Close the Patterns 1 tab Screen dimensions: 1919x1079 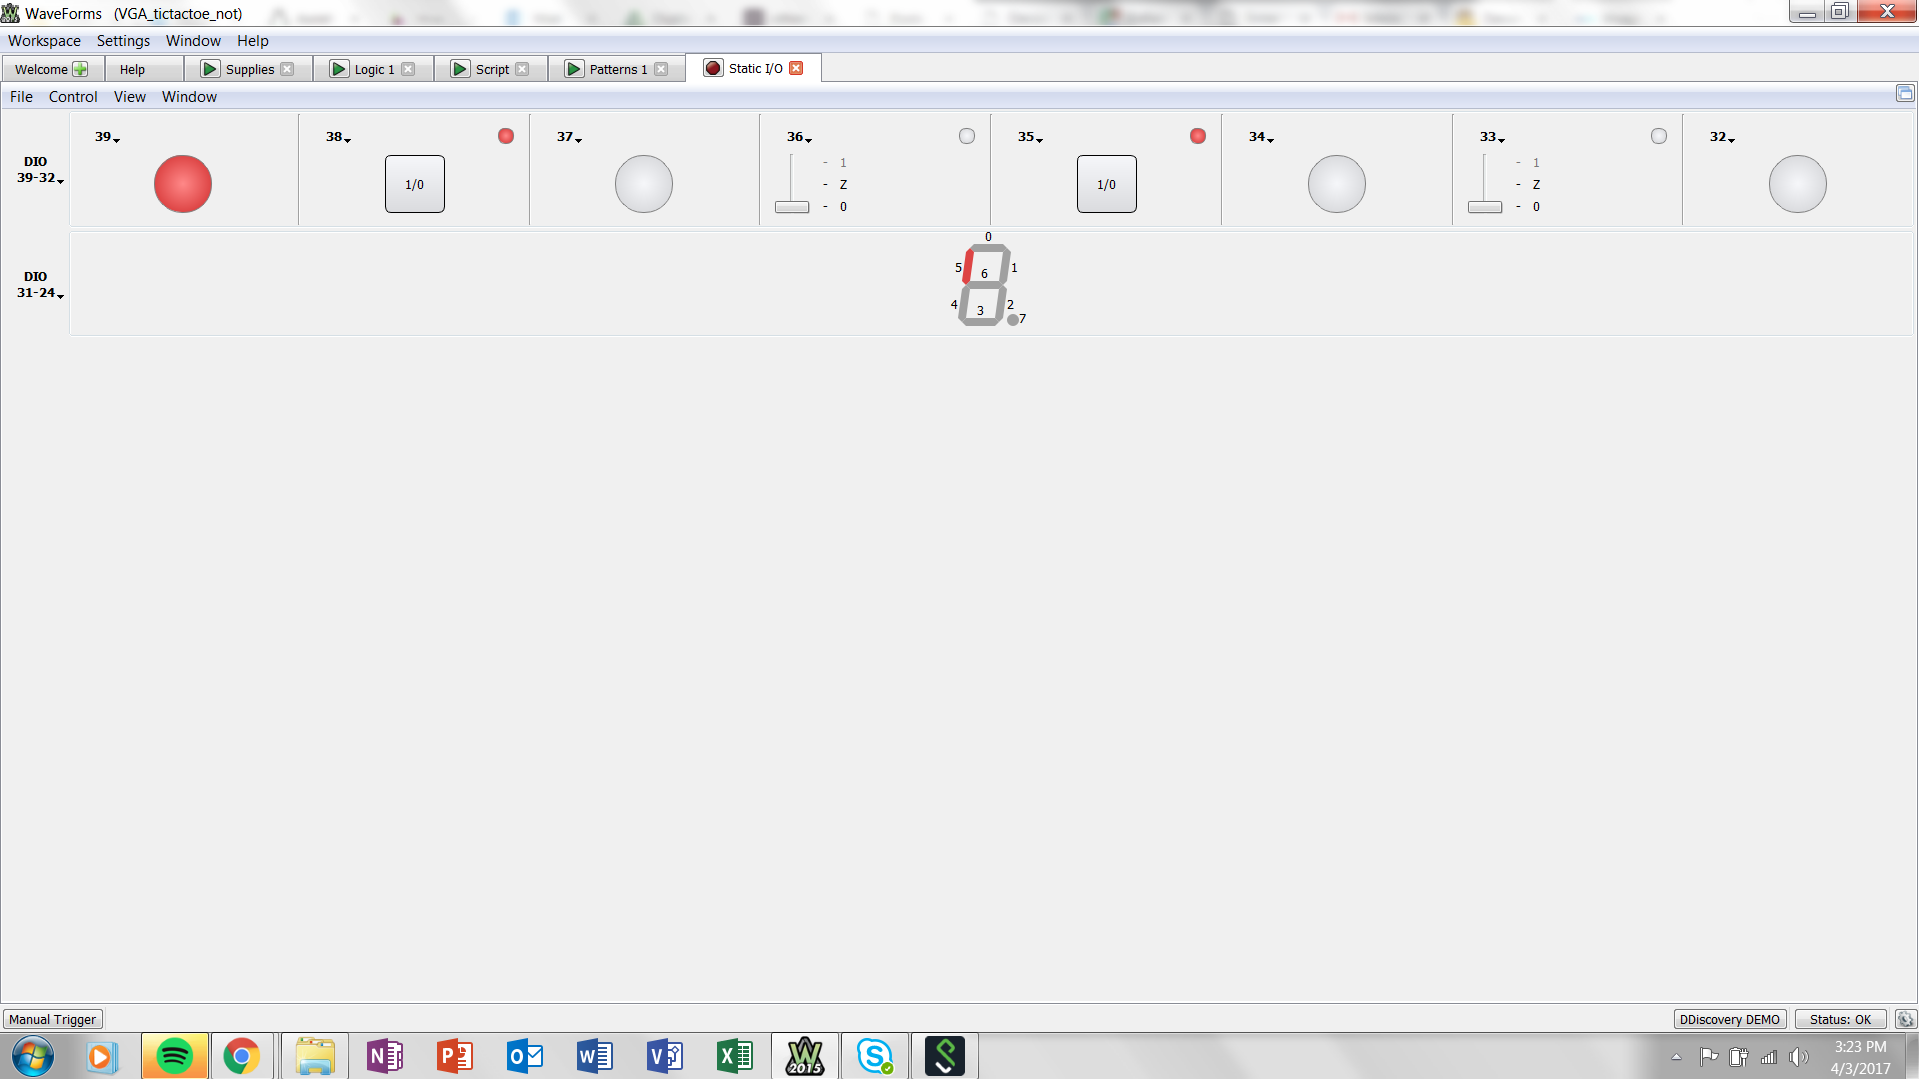661,69
